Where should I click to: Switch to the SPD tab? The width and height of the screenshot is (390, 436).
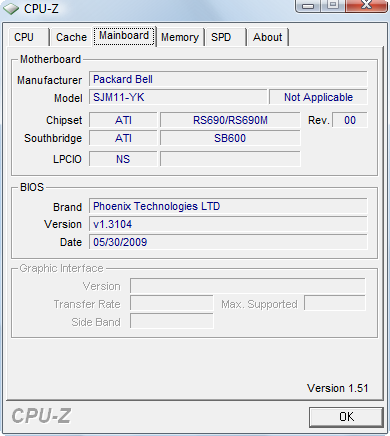[226, 37]
